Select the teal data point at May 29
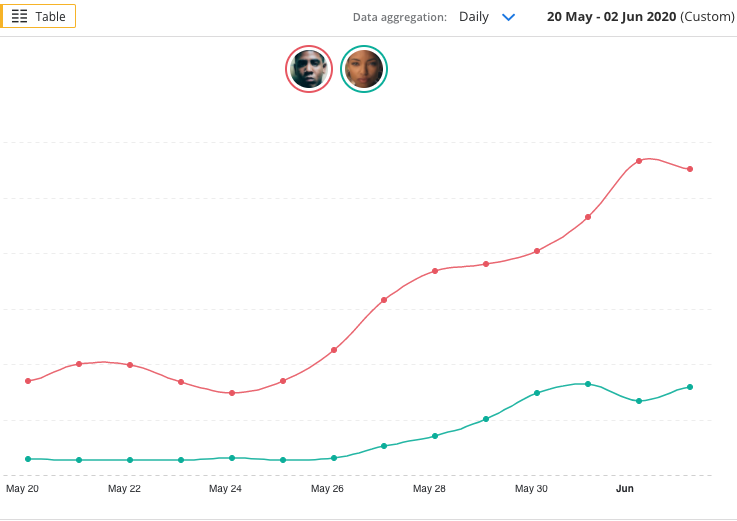This screenshot has width=737, height=521. (486, 419)
